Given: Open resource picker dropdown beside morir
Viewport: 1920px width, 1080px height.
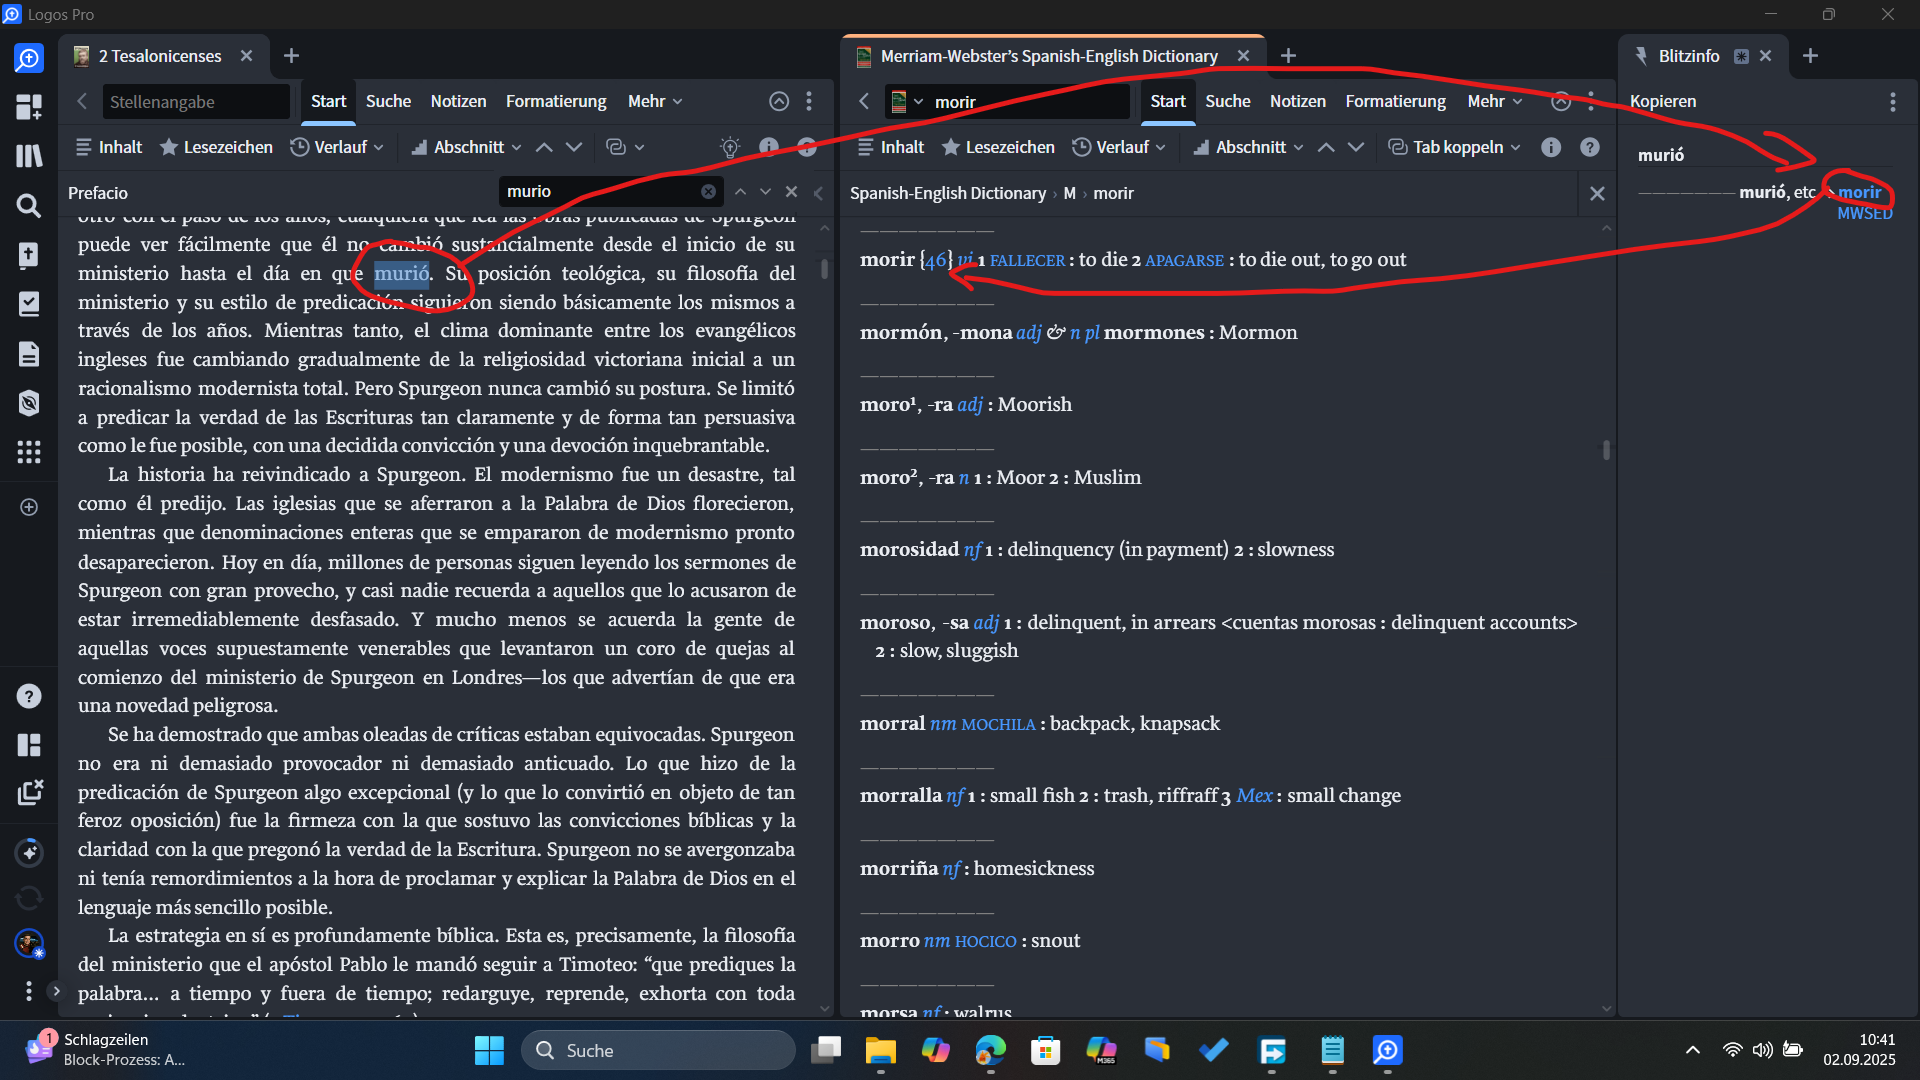Looking at the screenshot, I should tap(907, 101).
